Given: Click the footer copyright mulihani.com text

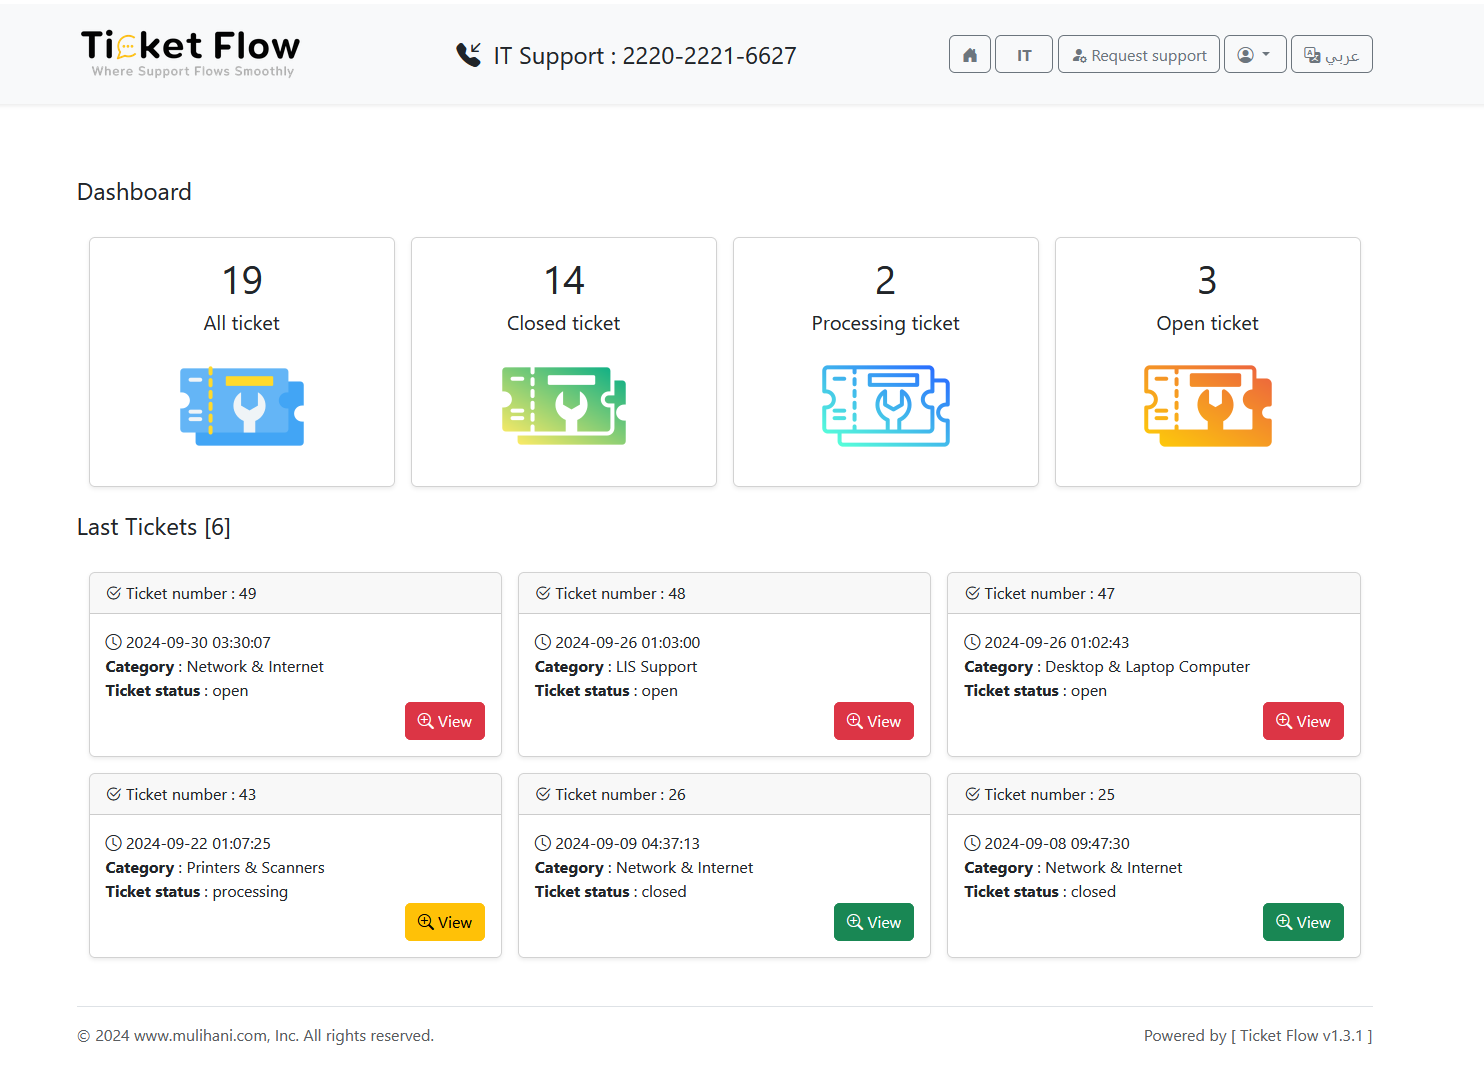Looking at the screenshot, I should coord(256,1036).
